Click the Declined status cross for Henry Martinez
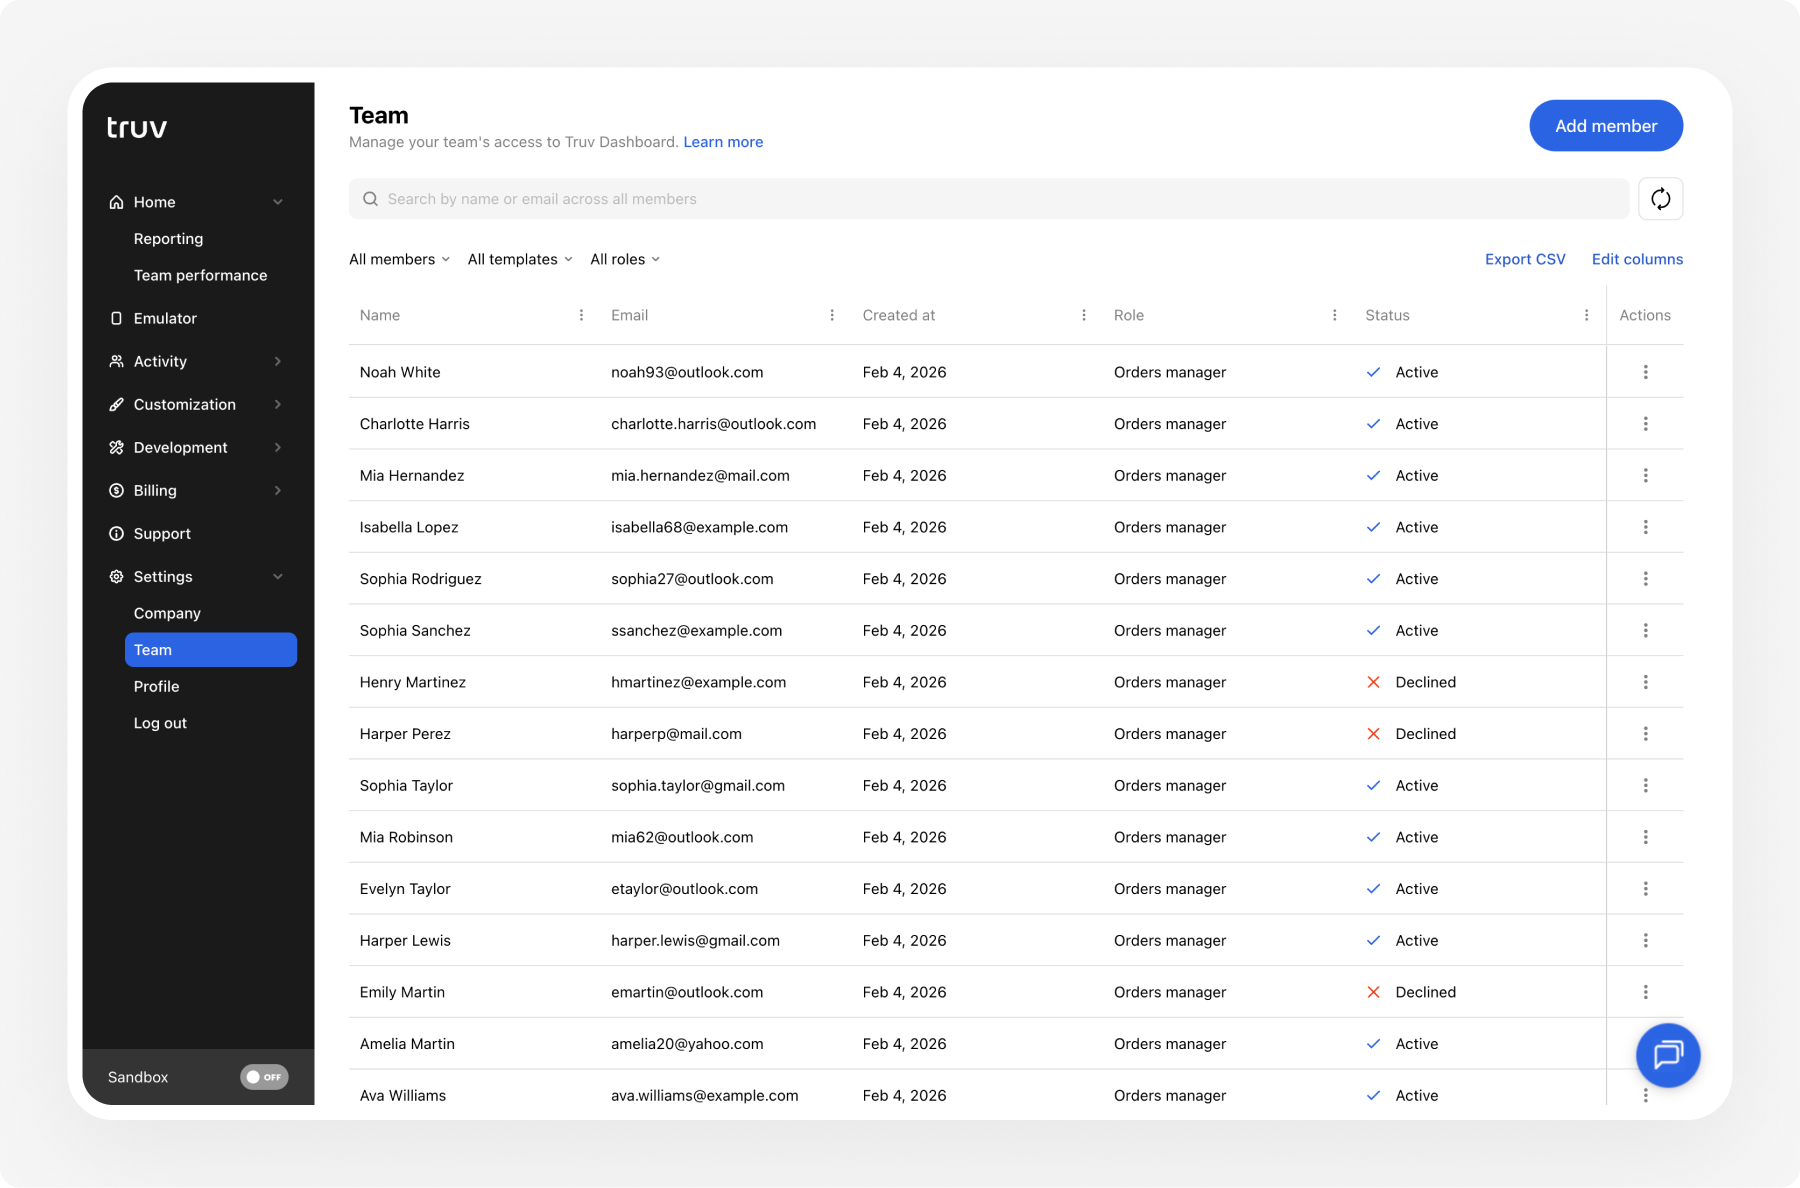 [x=1374, y=682]
